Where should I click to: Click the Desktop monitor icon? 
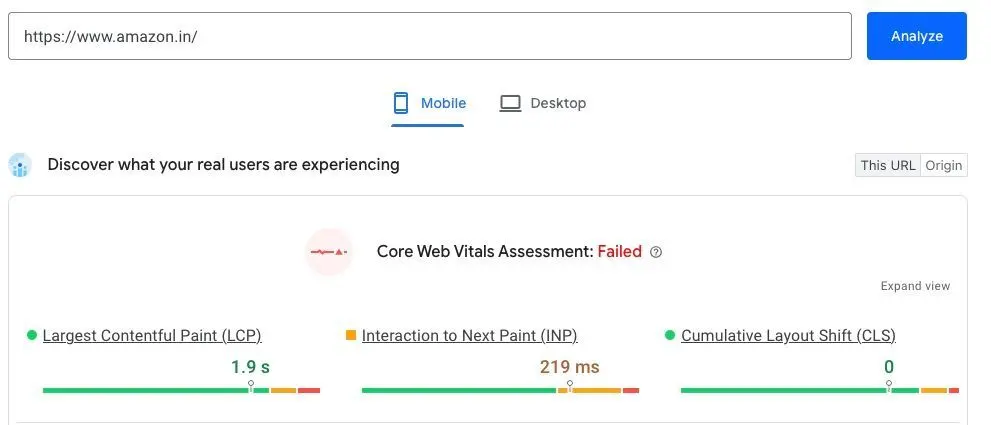coord(510,103)
